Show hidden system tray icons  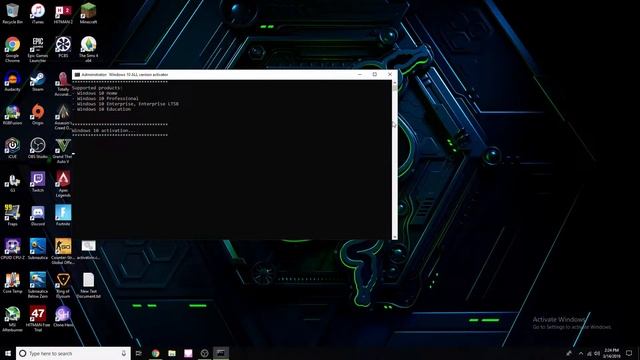(581, 353)
